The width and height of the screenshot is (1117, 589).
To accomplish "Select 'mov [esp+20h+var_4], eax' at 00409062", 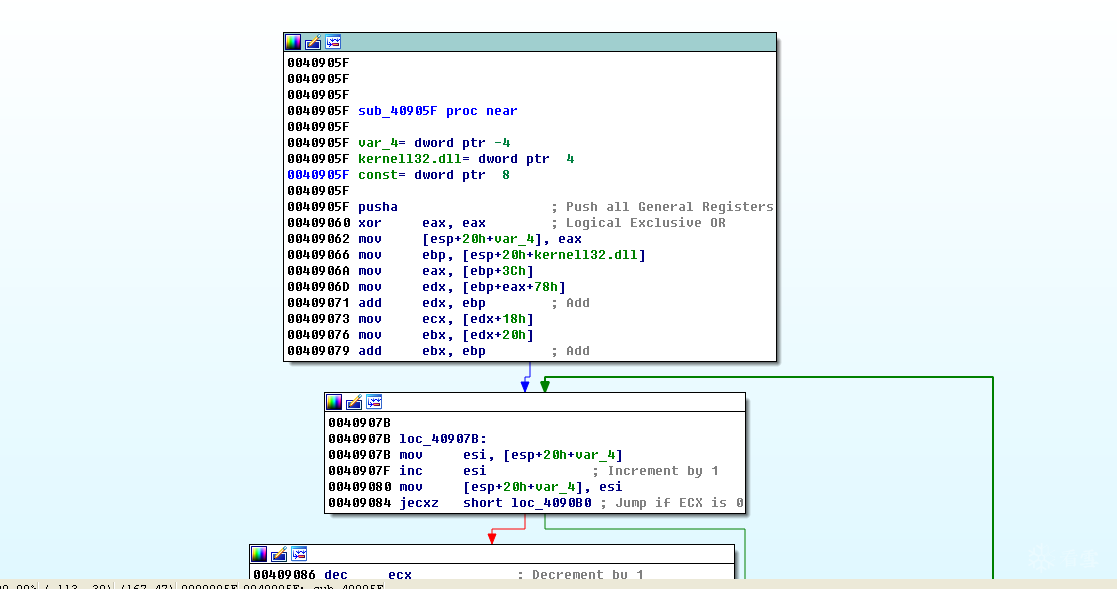I will click(x=469, y=239).
